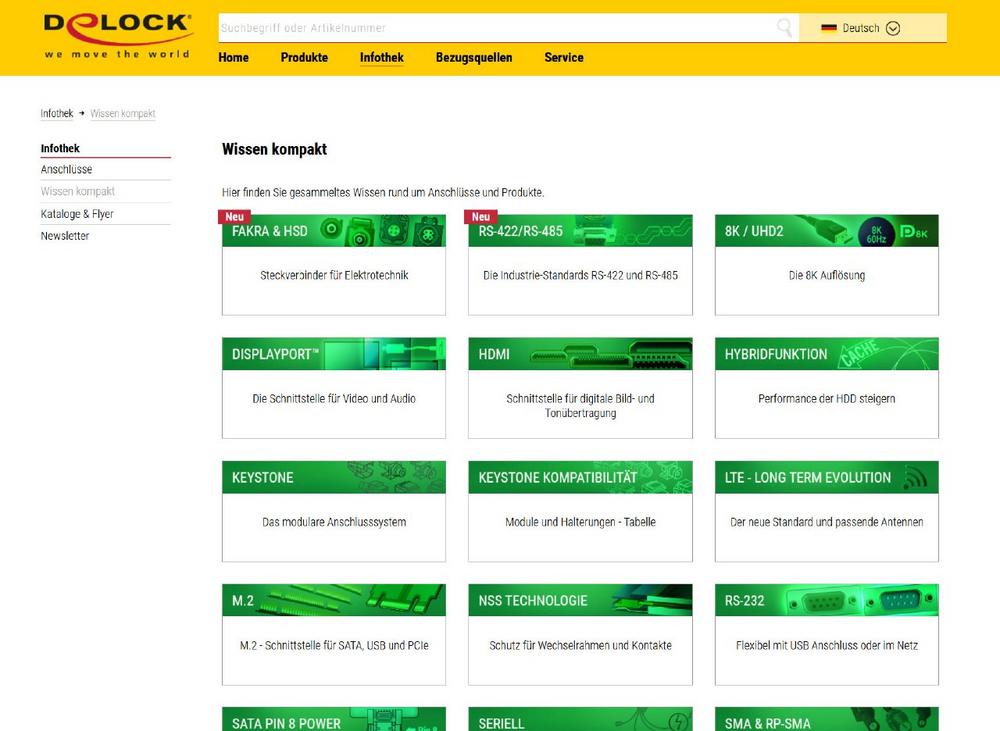Click the German flag icon
The height and width of the screenshot is (731, 1000).
pos(828,28)
